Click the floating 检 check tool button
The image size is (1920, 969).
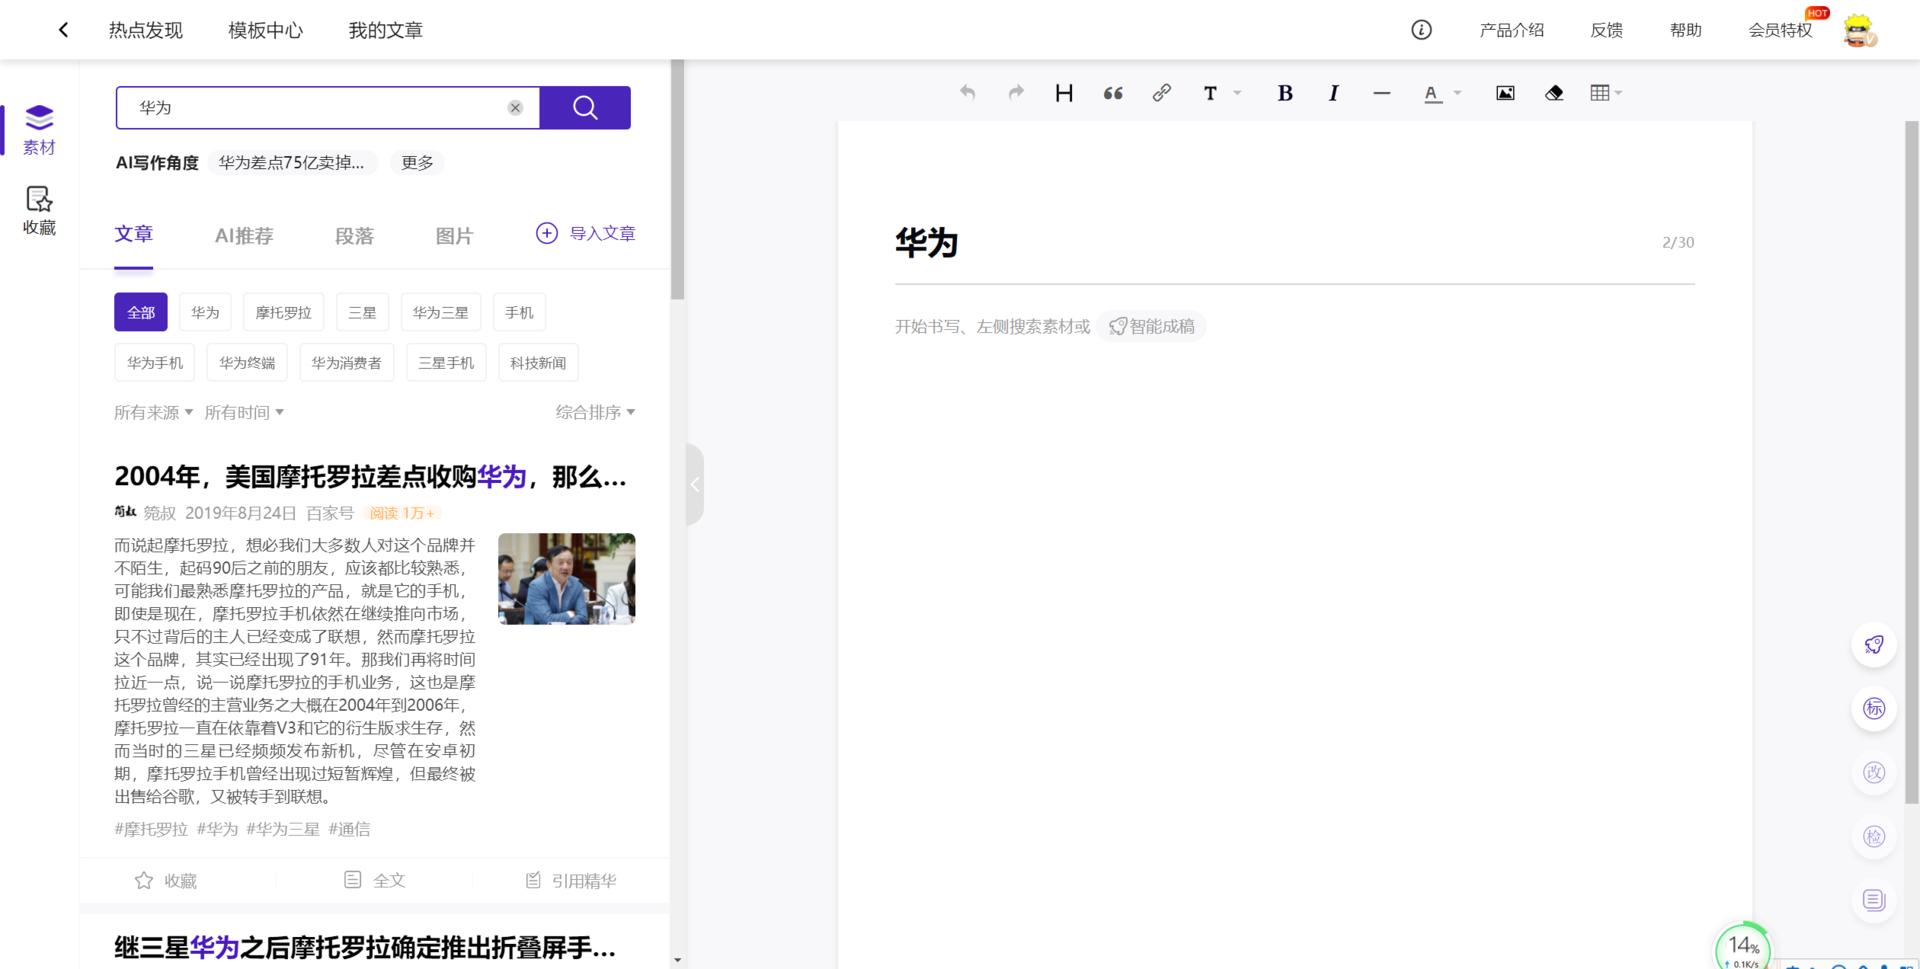click(1874, 837)
